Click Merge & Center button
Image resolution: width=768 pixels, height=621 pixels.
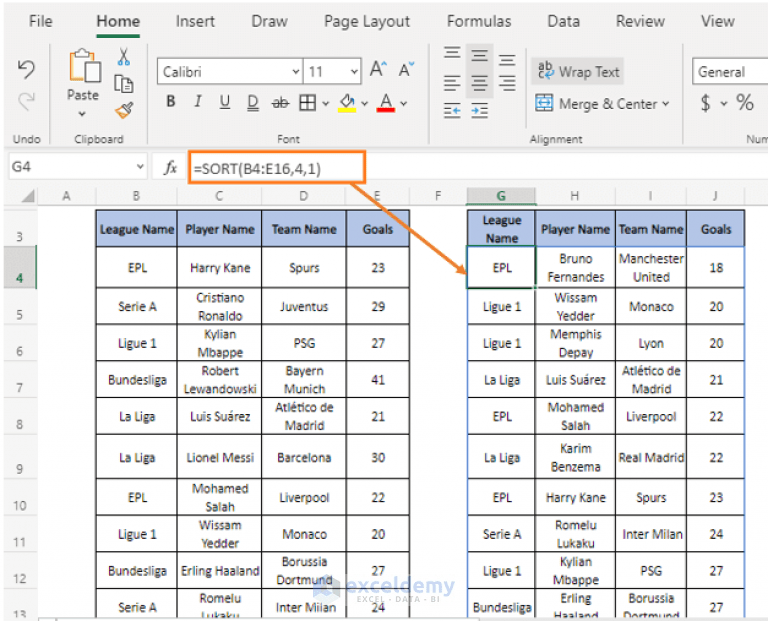596,103
